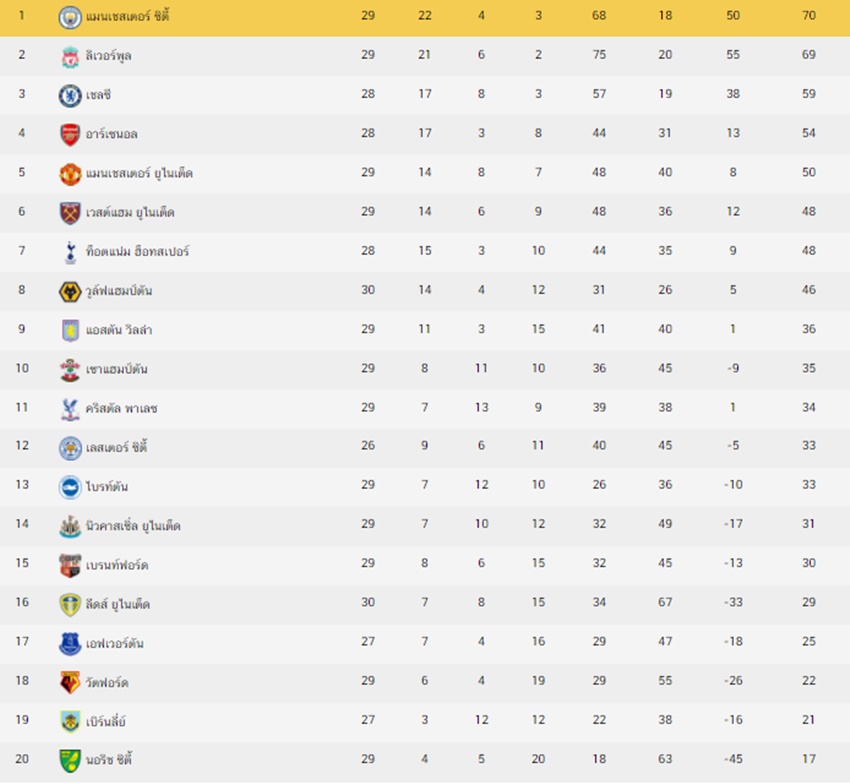Click the Everton crest icon

(70, 644)
